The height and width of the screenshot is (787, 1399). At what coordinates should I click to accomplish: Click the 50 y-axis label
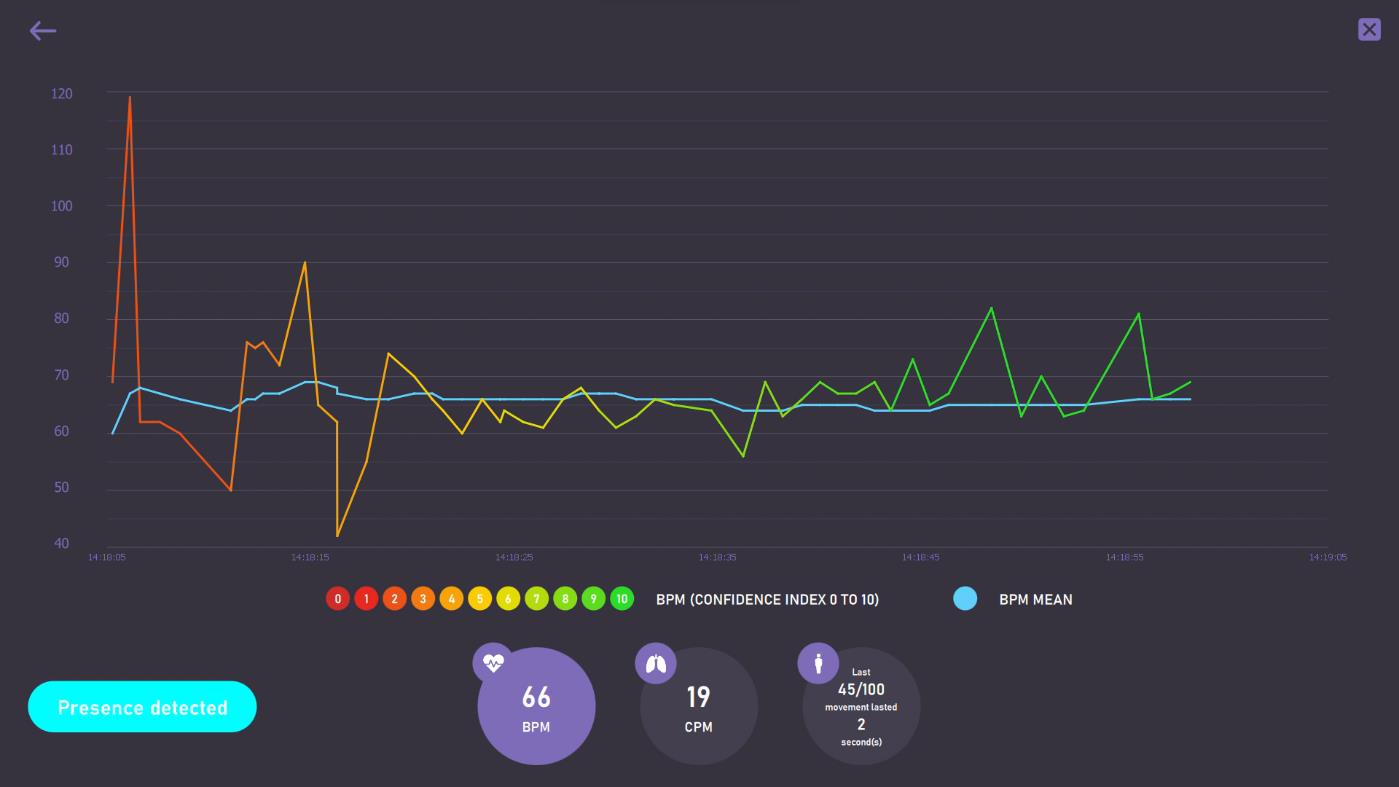coord(62,488)
